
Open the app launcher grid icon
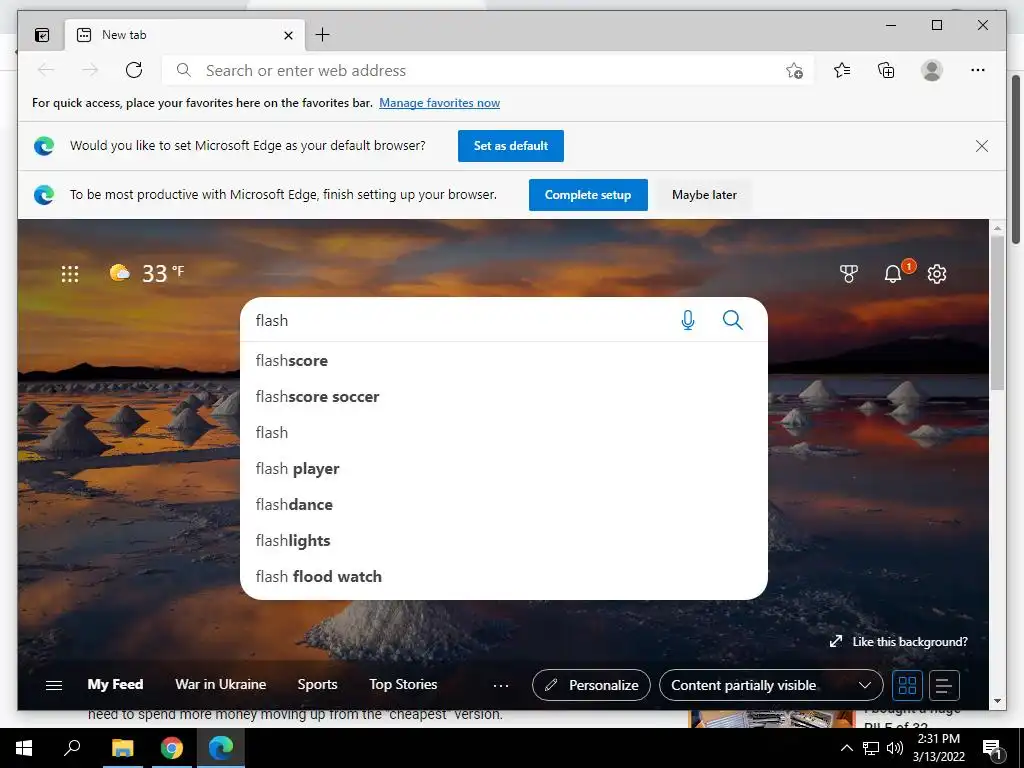tap(70, 274)
